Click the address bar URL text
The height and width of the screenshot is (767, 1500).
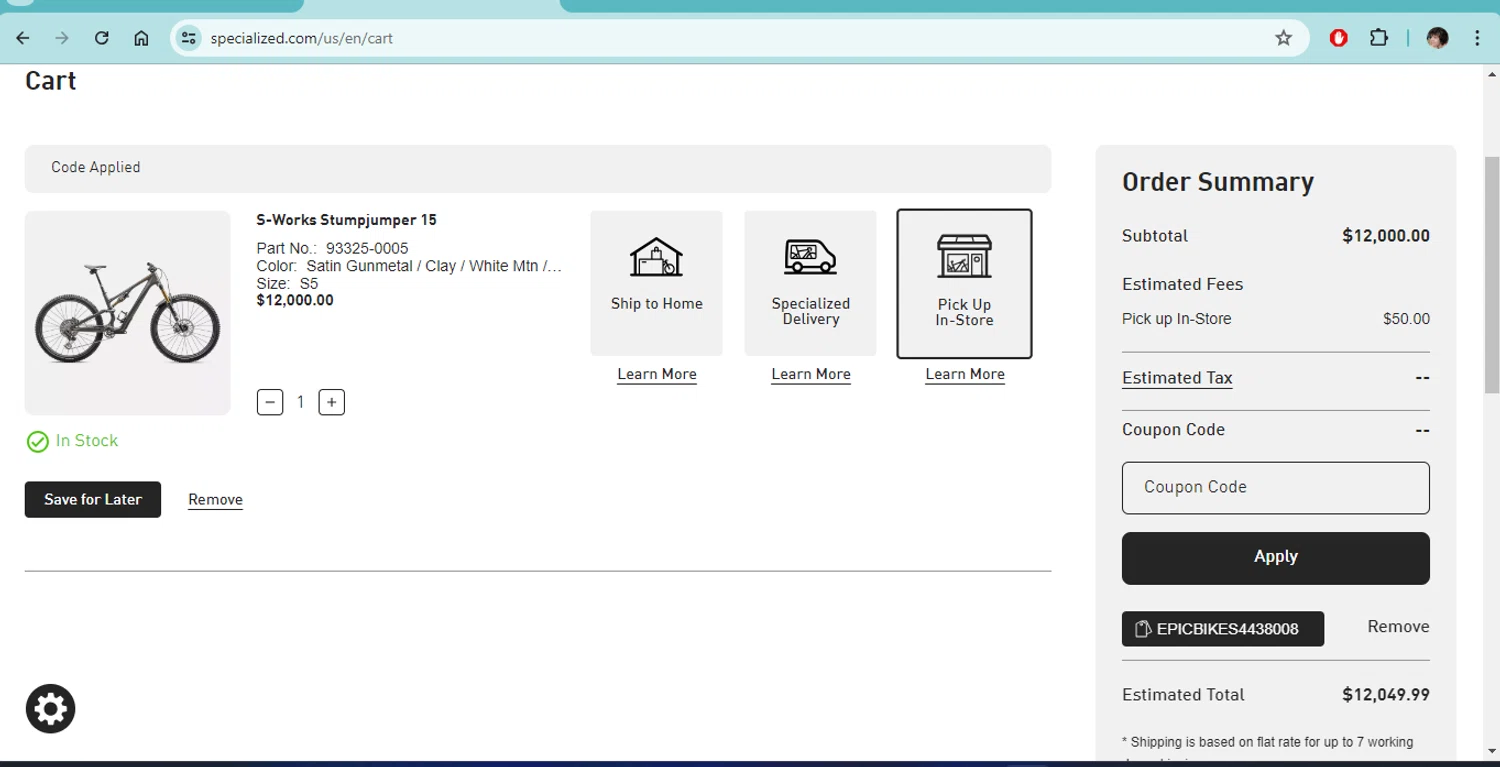click(x=301, y=38)
